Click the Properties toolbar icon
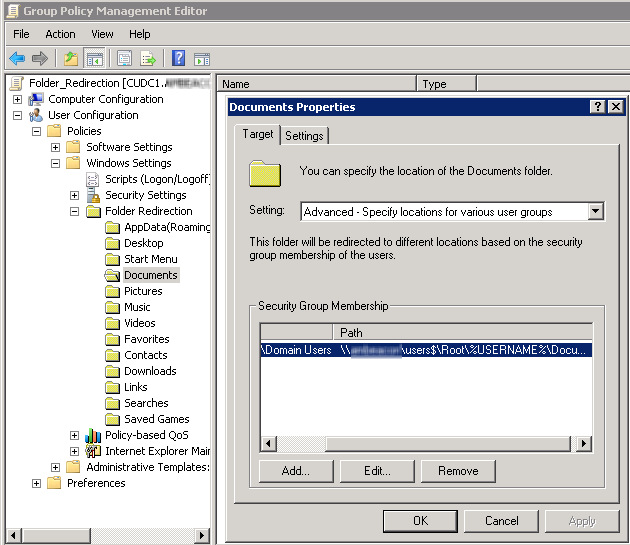The image size is (630, 545). 125,58
